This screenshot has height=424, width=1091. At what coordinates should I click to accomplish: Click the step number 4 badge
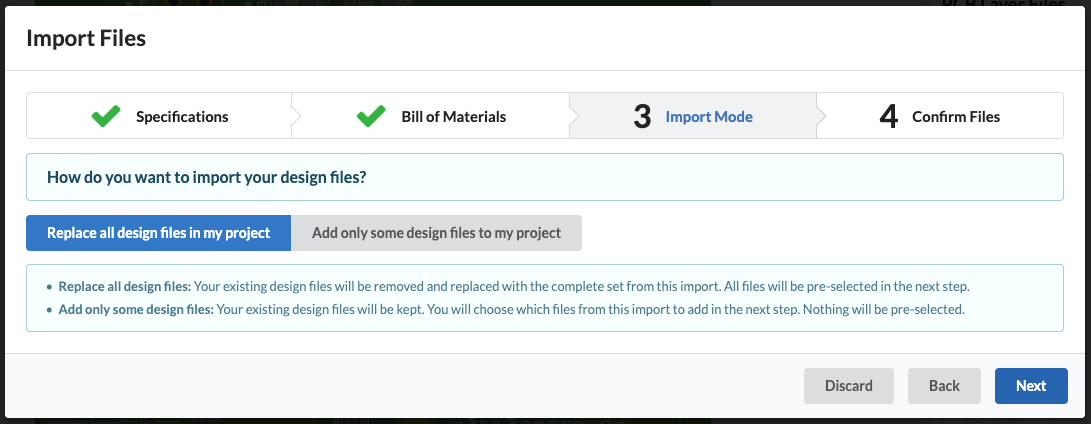pos(888,116)
